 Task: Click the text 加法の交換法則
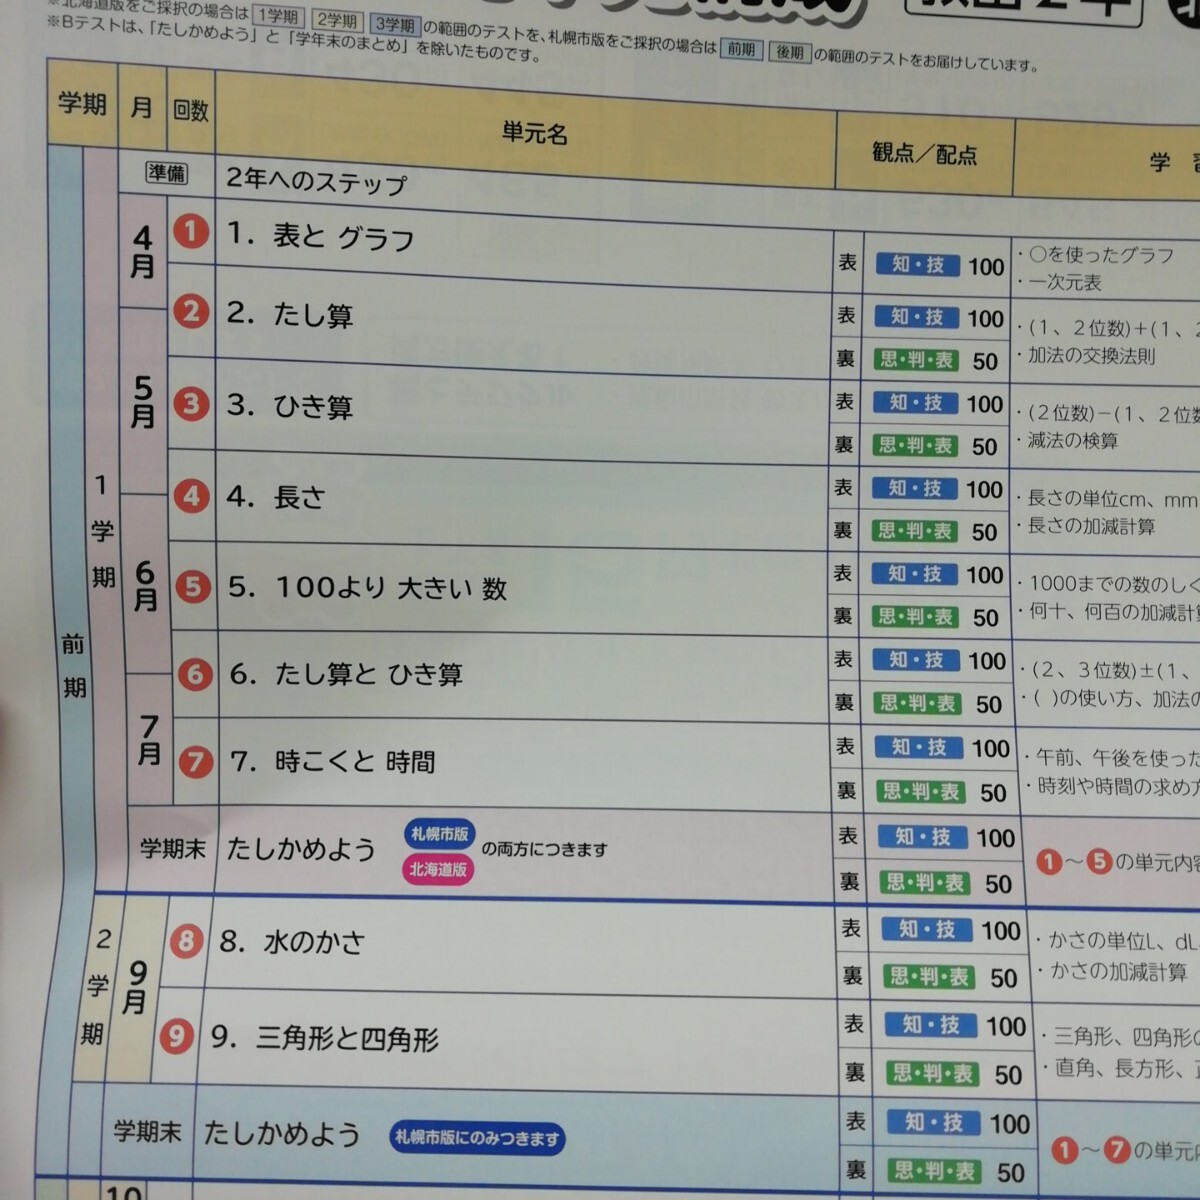[1091, 355]
